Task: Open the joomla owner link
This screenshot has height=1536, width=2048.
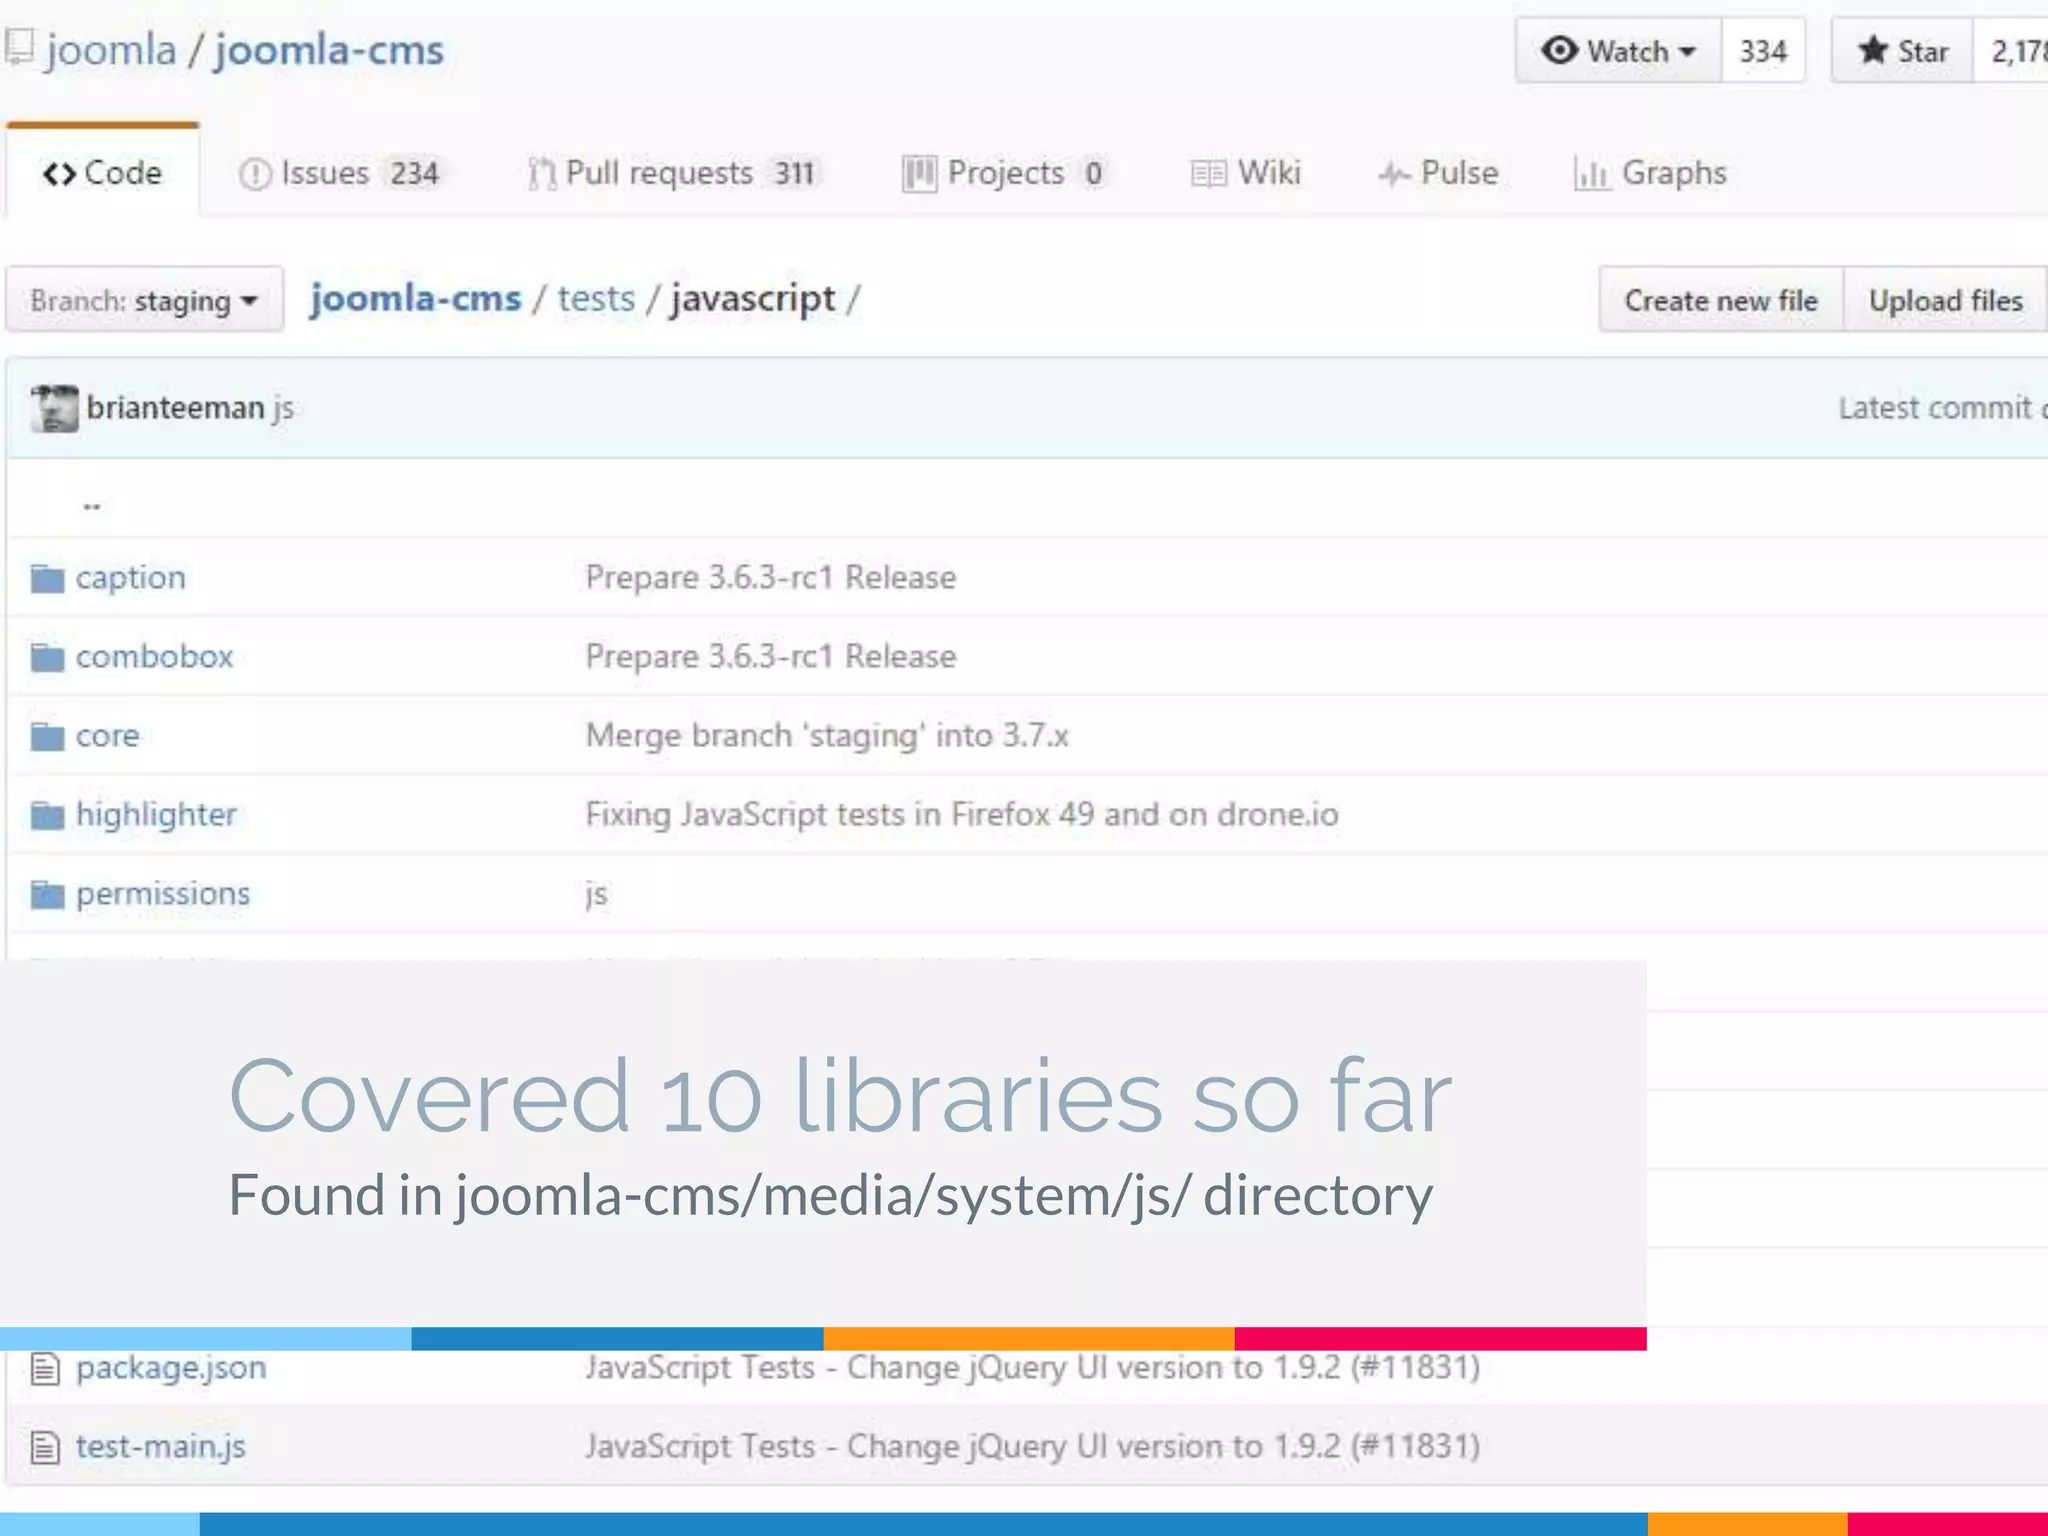Action: pos(111,50)
